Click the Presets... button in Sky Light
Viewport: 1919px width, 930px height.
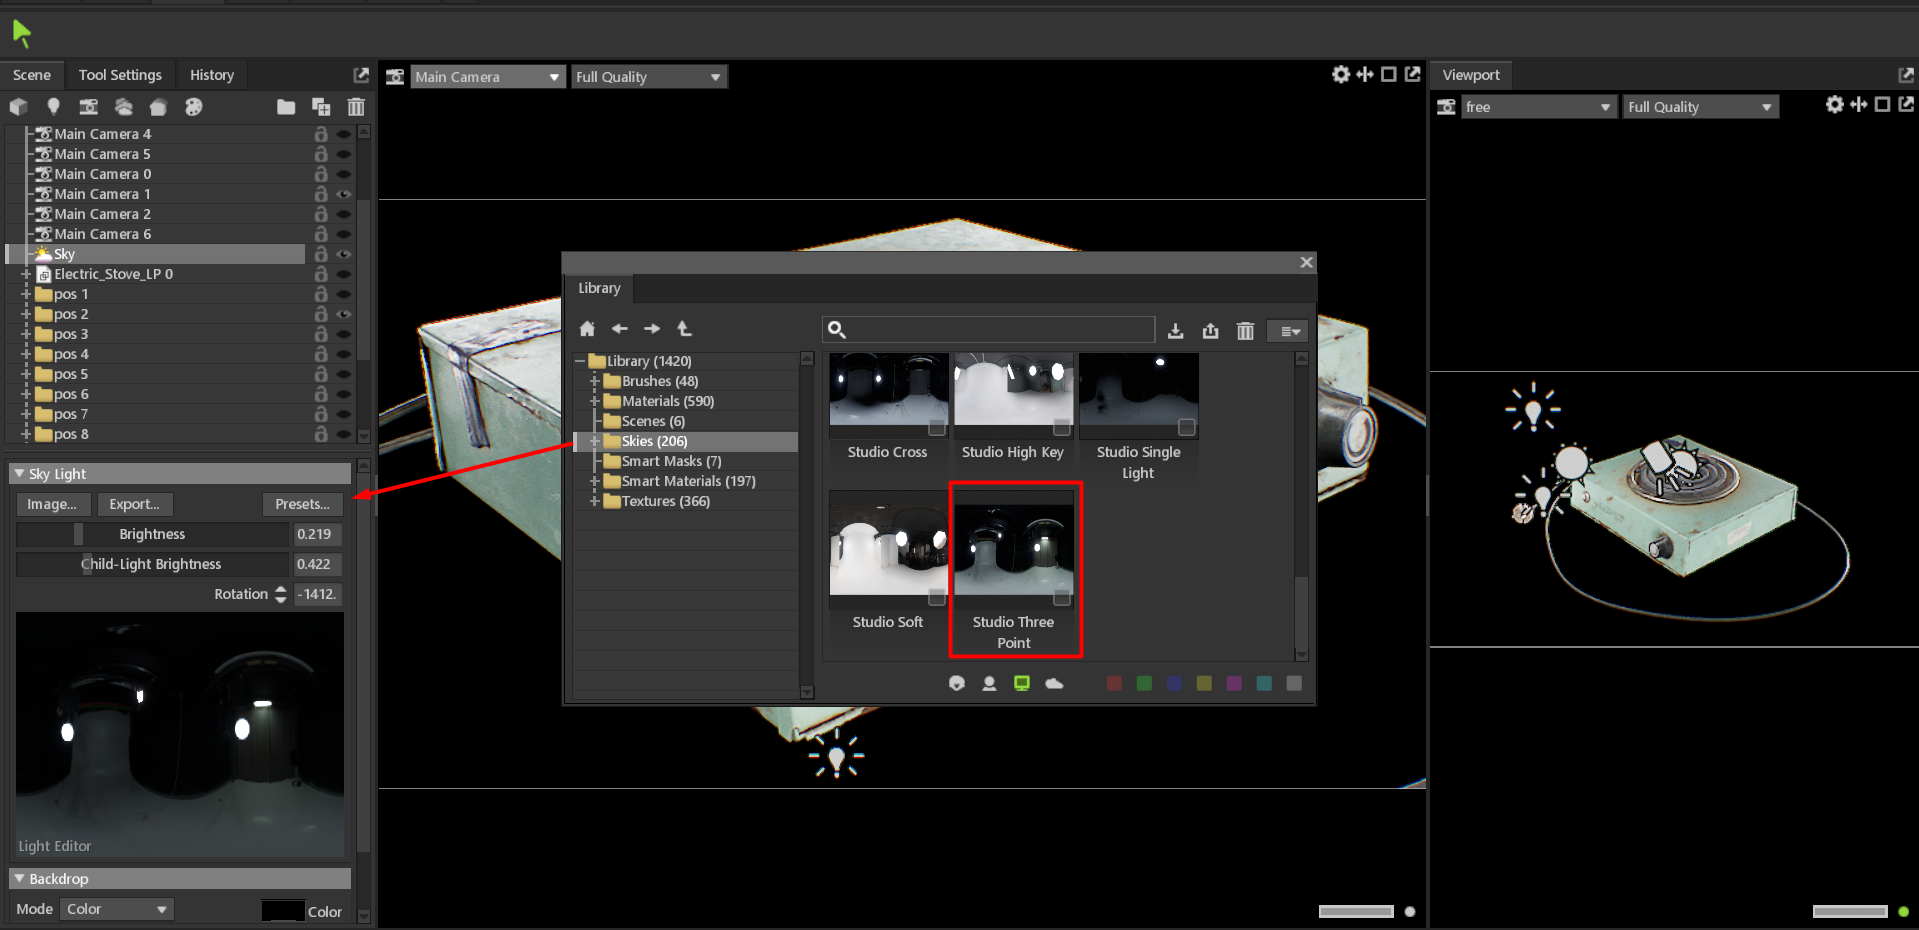point(302,504)
